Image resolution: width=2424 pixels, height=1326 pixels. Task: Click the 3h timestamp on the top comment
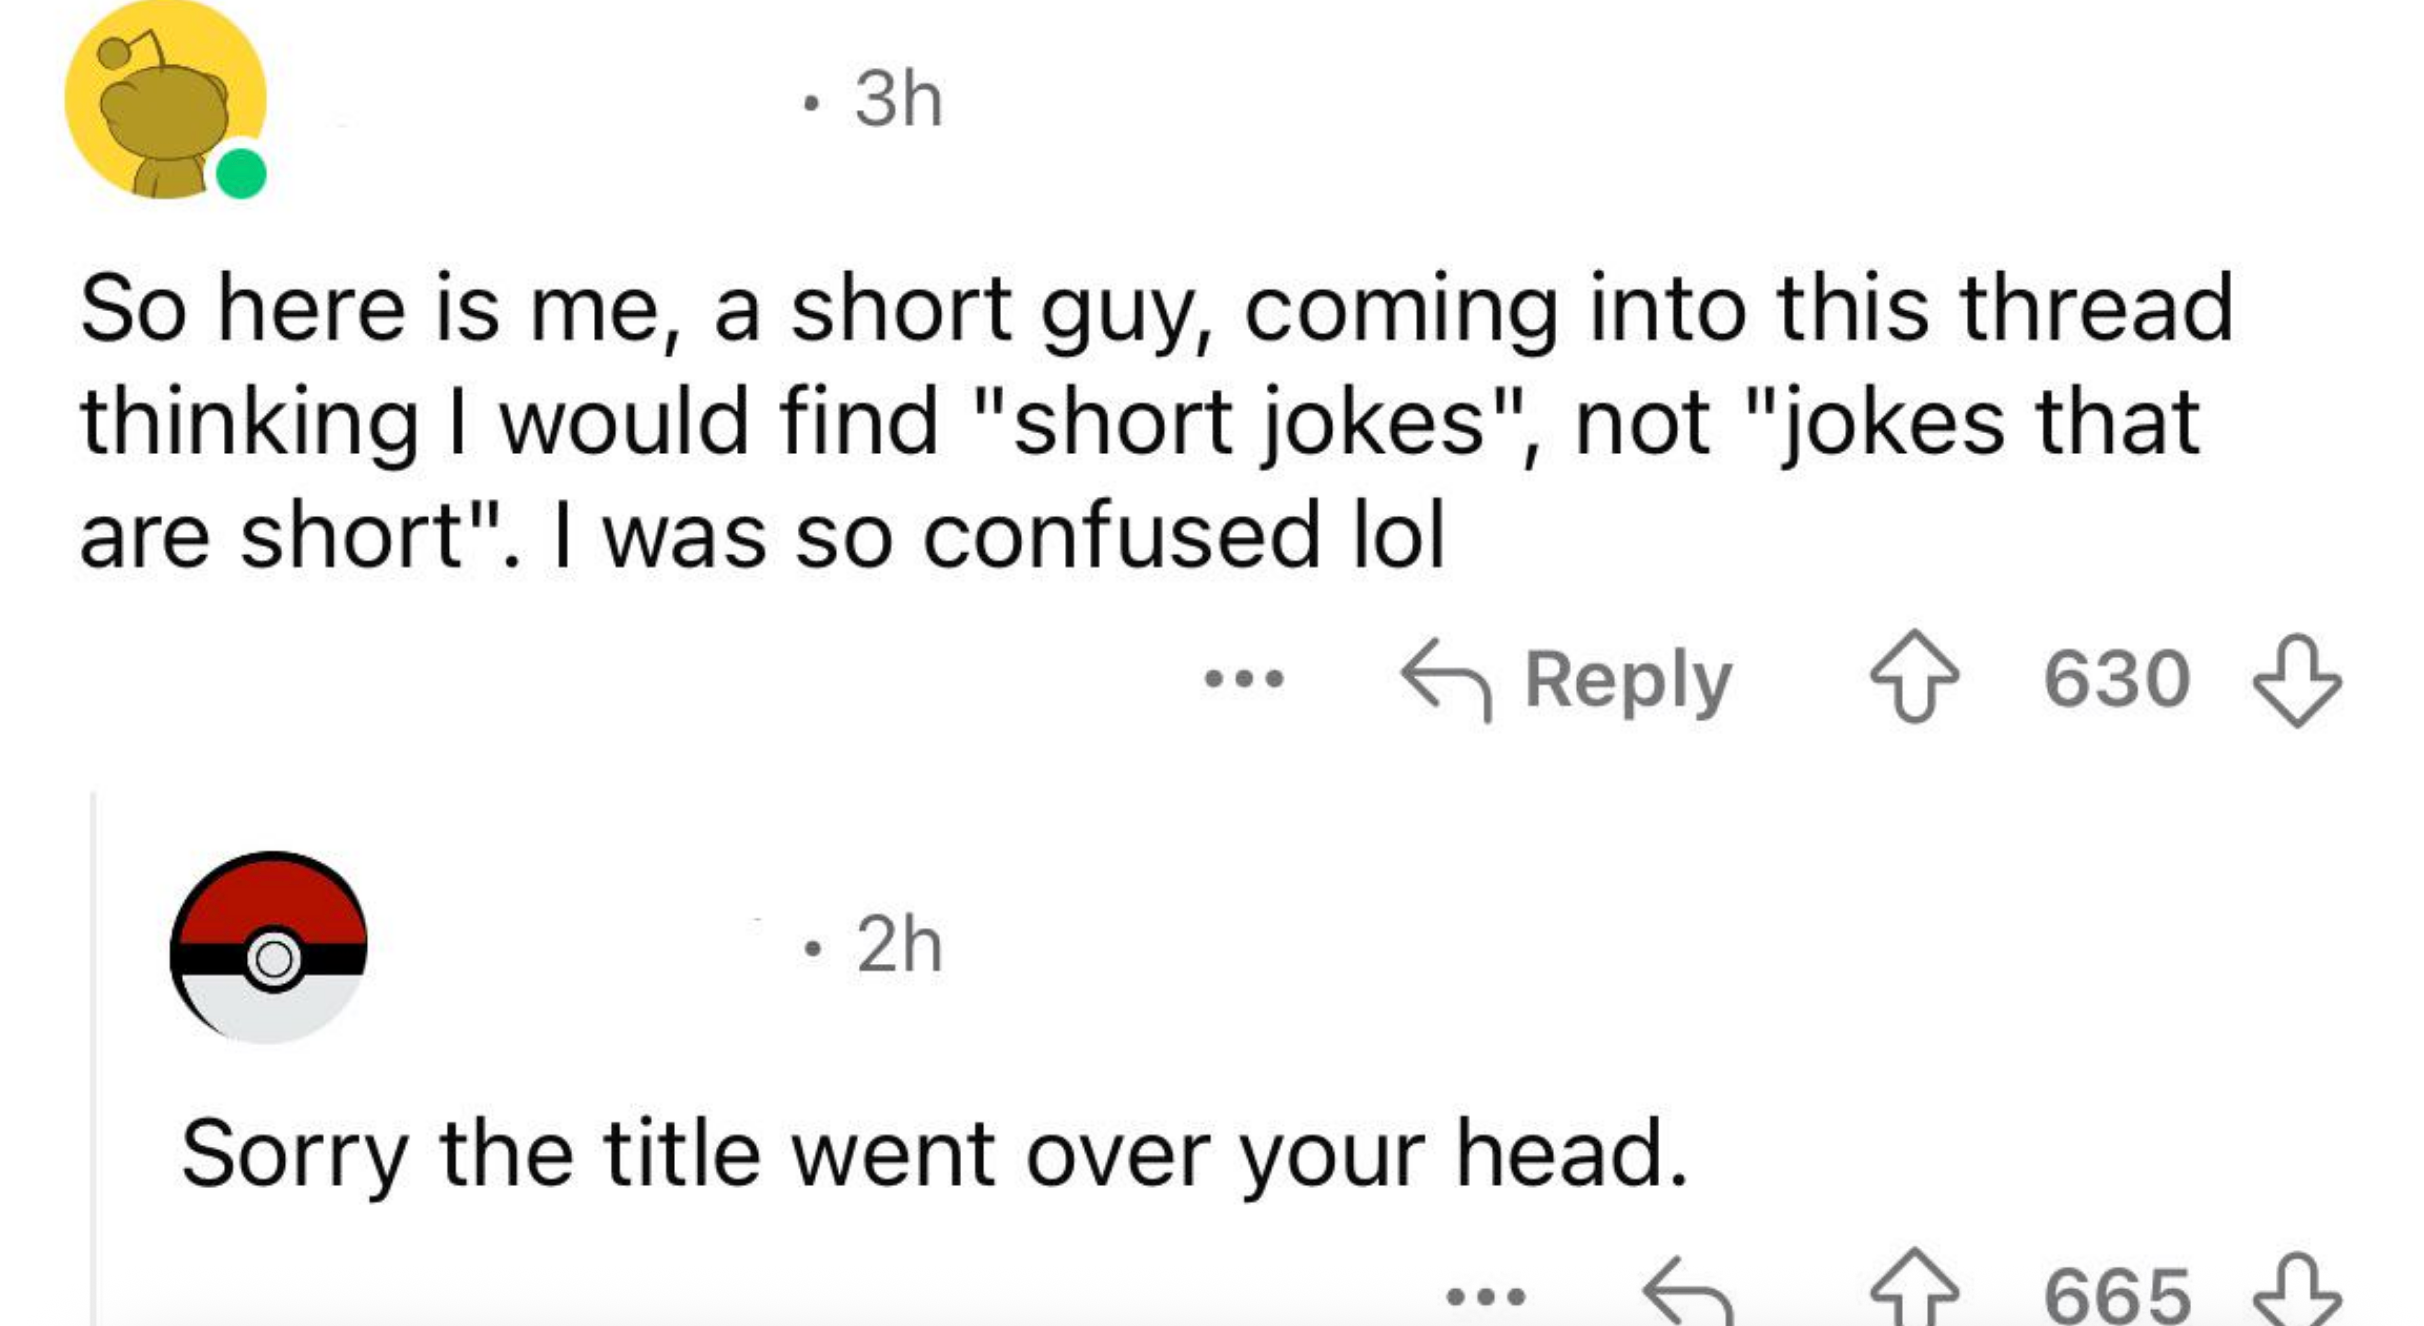(898, 100)
